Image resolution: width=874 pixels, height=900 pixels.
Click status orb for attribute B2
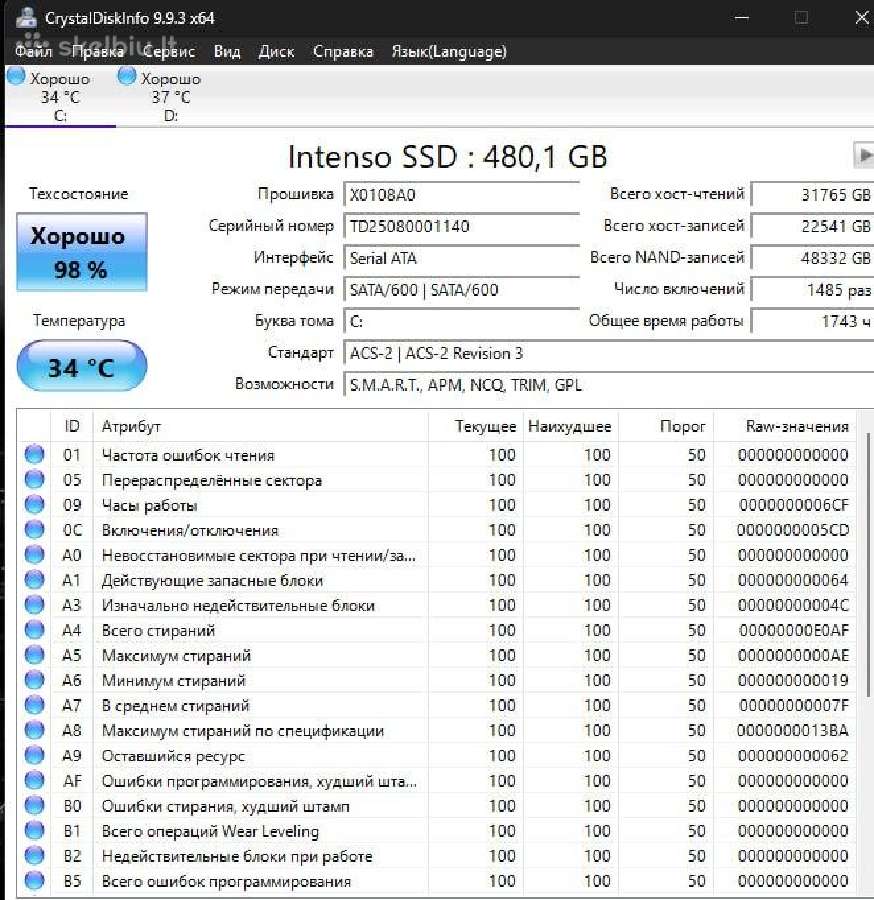pyautogui.click(x=34, y=856)
